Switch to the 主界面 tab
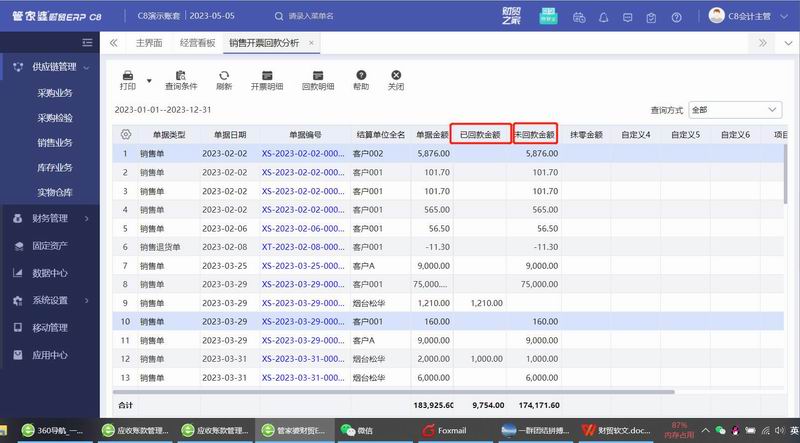The width and height of the screenshot is (800, 443). (149, 43)
